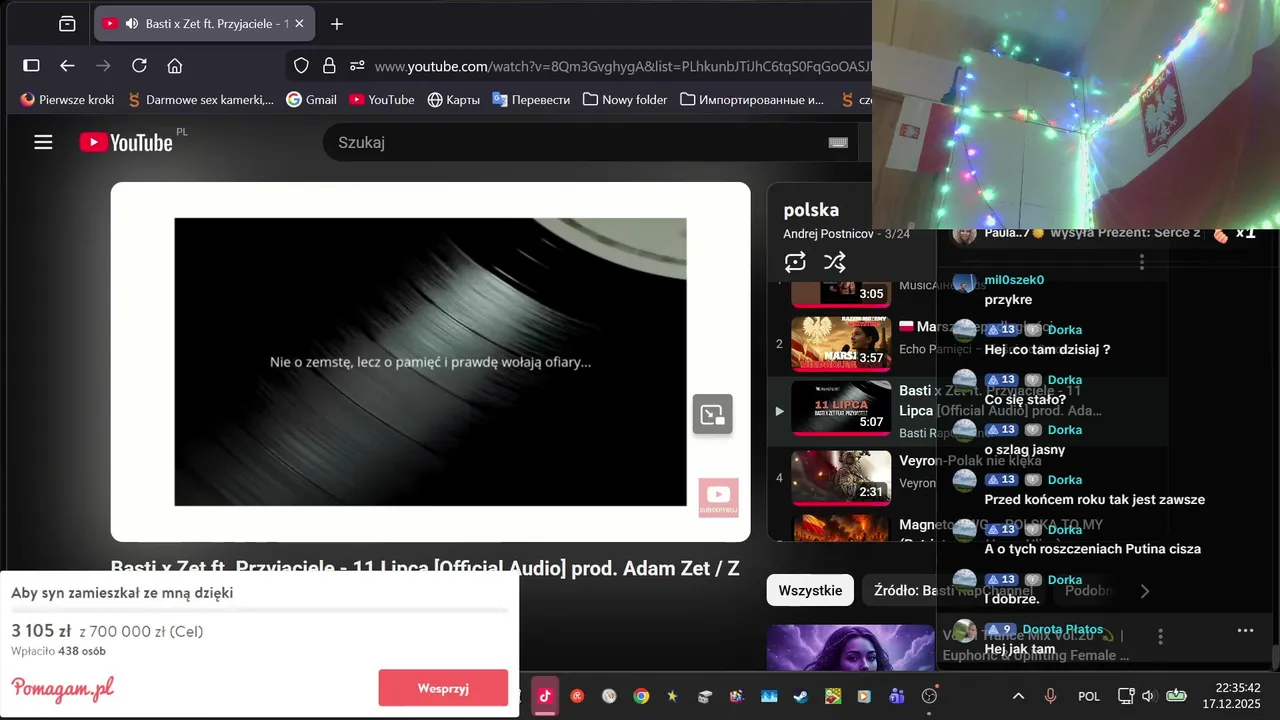Go to YouTube home via logo
Screen dimensions: 1280x720
coord(127,142)
